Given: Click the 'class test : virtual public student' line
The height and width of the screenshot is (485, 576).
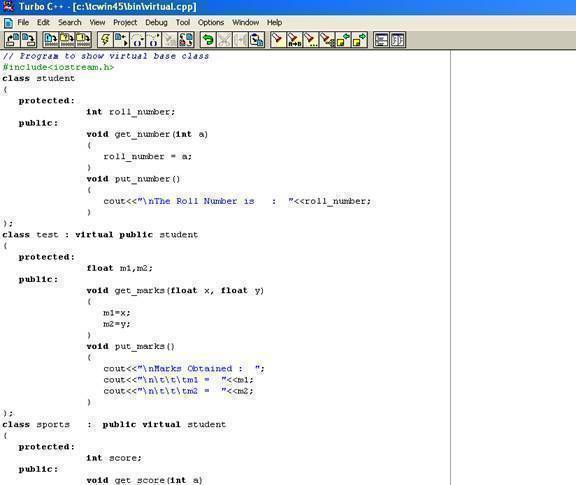Looking at the screenshot, I should [x=100, y=235].
